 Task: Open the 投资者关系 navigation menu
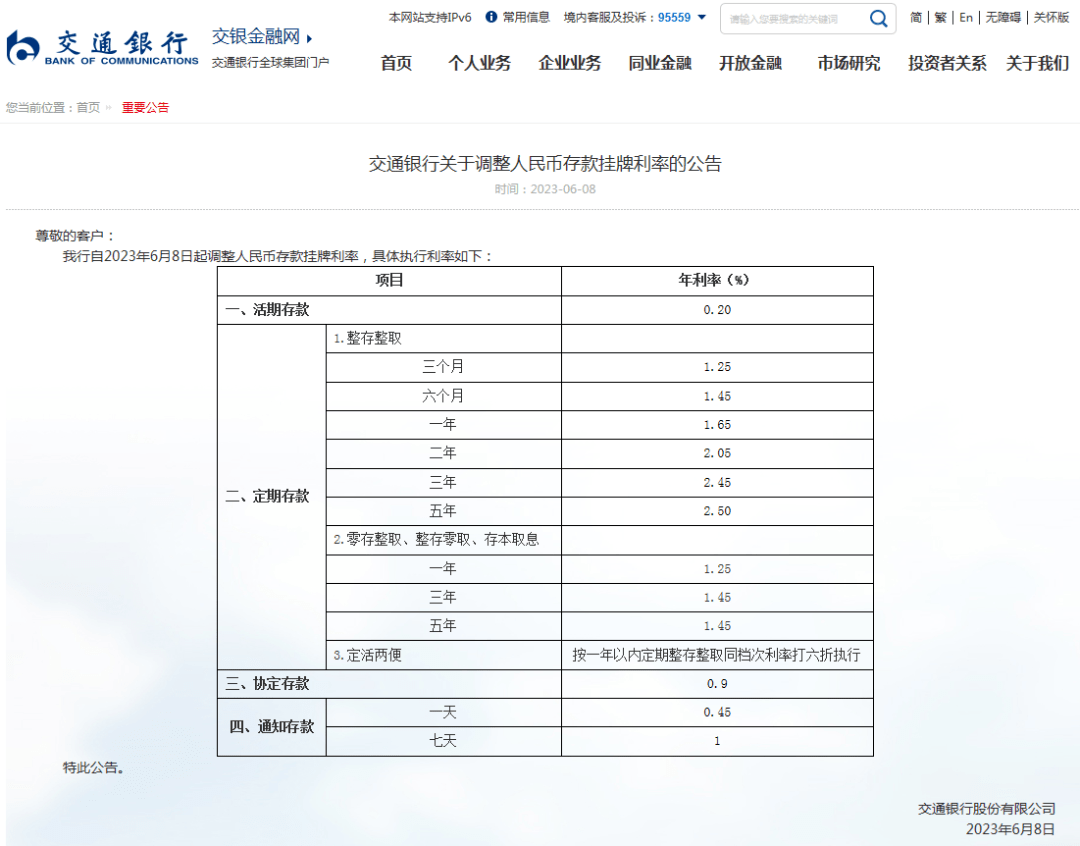coord(947,63)
